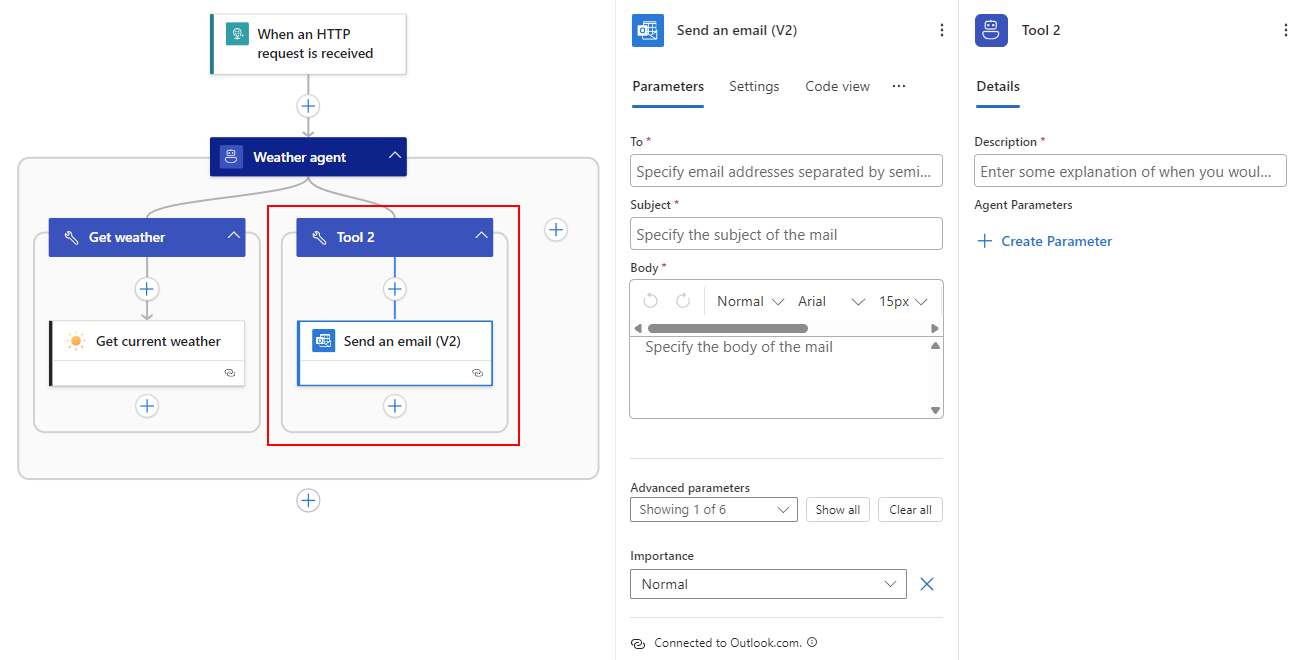The height and width of the screenshot is (660, 1300).
Task: Click plus icon below Get current weather
Action: coord(147,406)
